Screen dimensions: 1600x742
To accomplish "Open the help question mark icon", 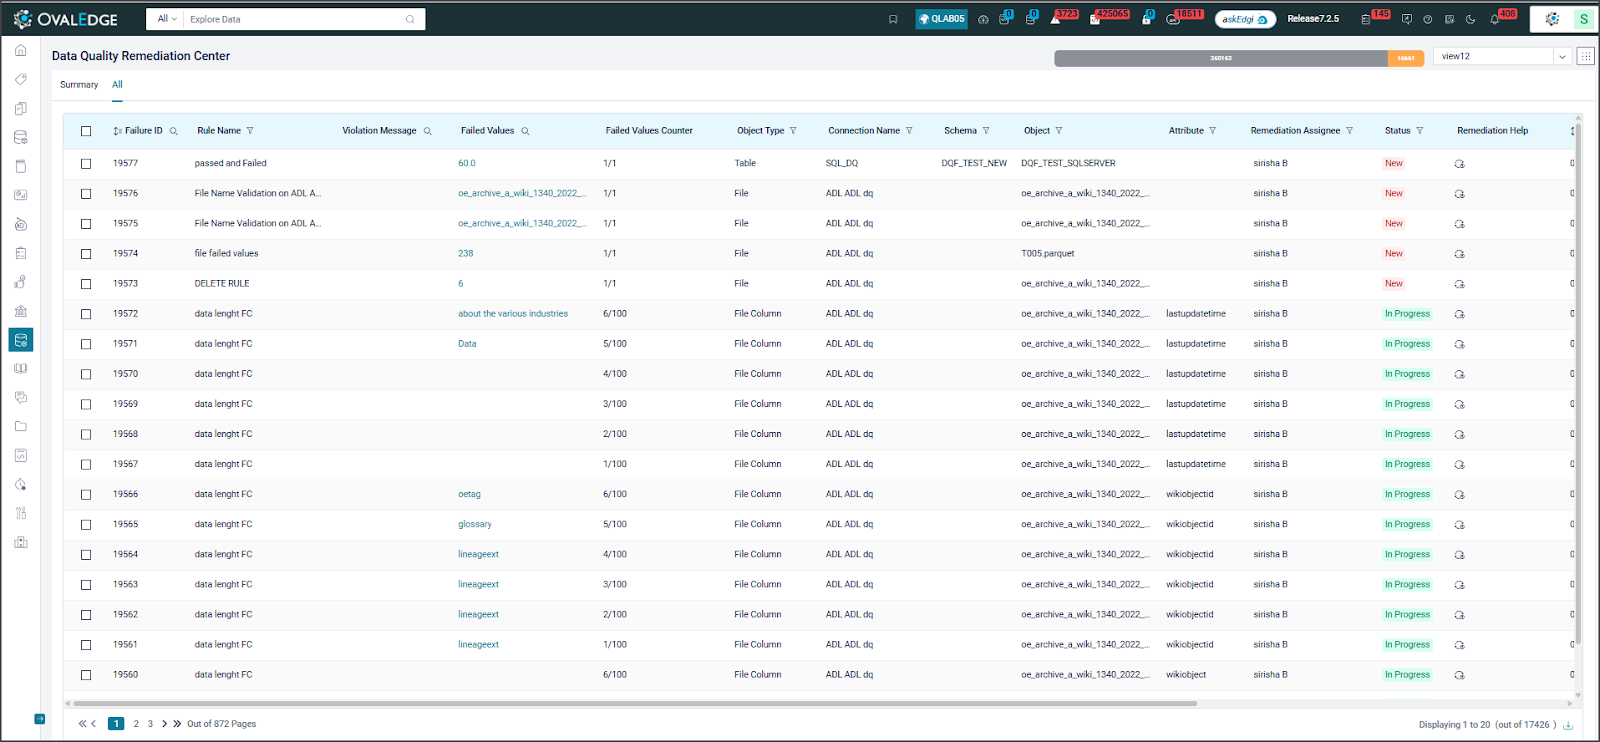I will point(1427,19).
